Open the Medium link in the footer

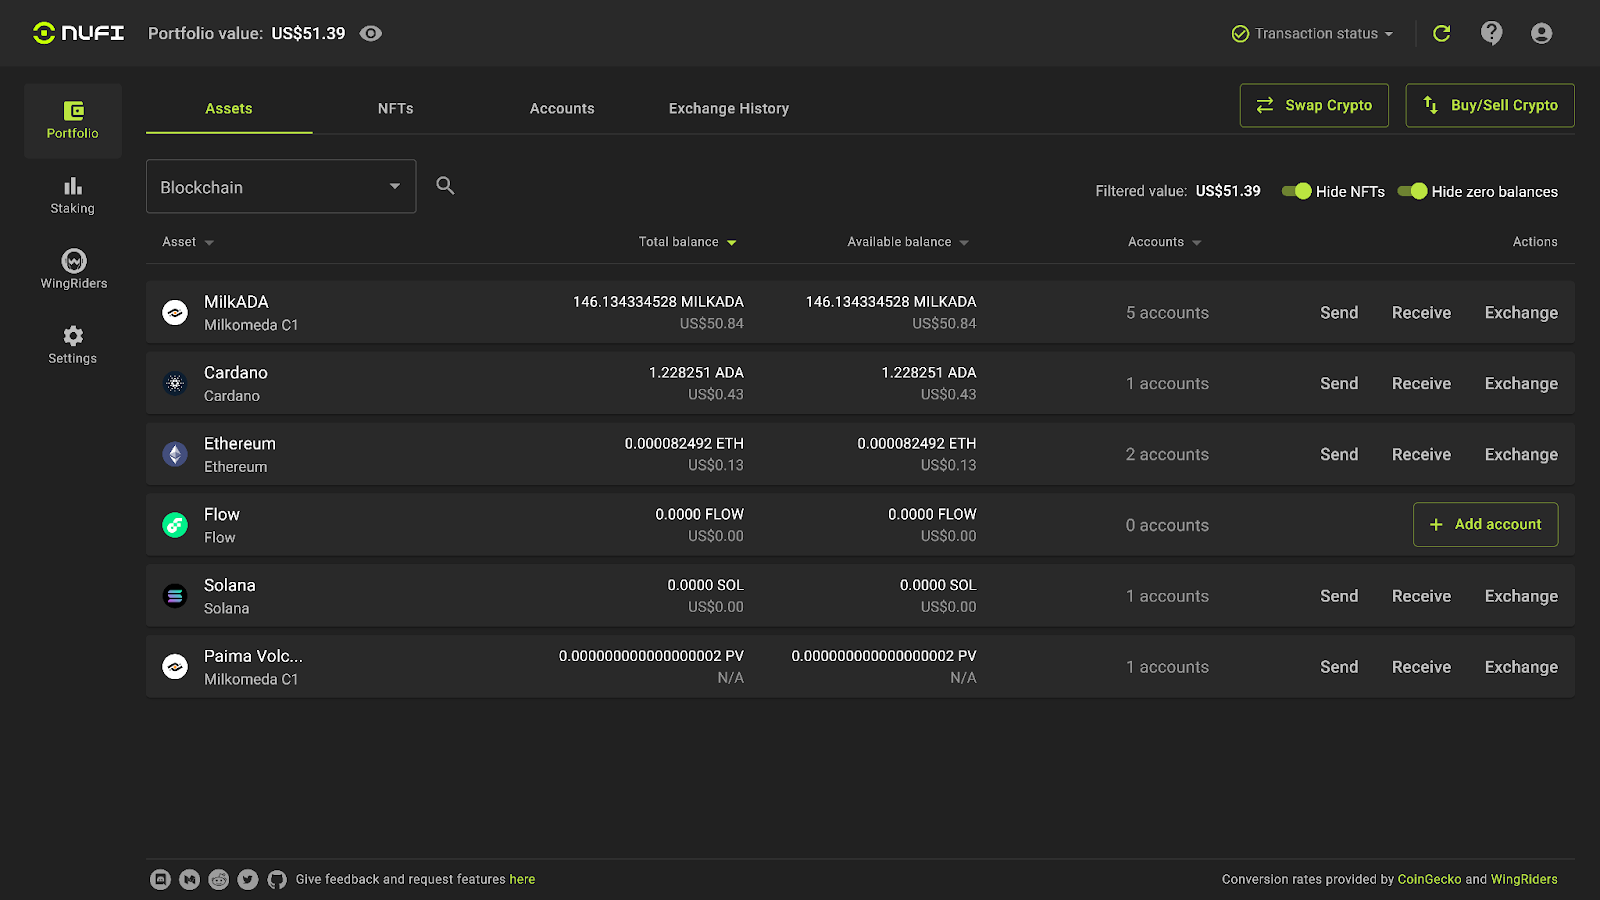click(x=189, y=879)
